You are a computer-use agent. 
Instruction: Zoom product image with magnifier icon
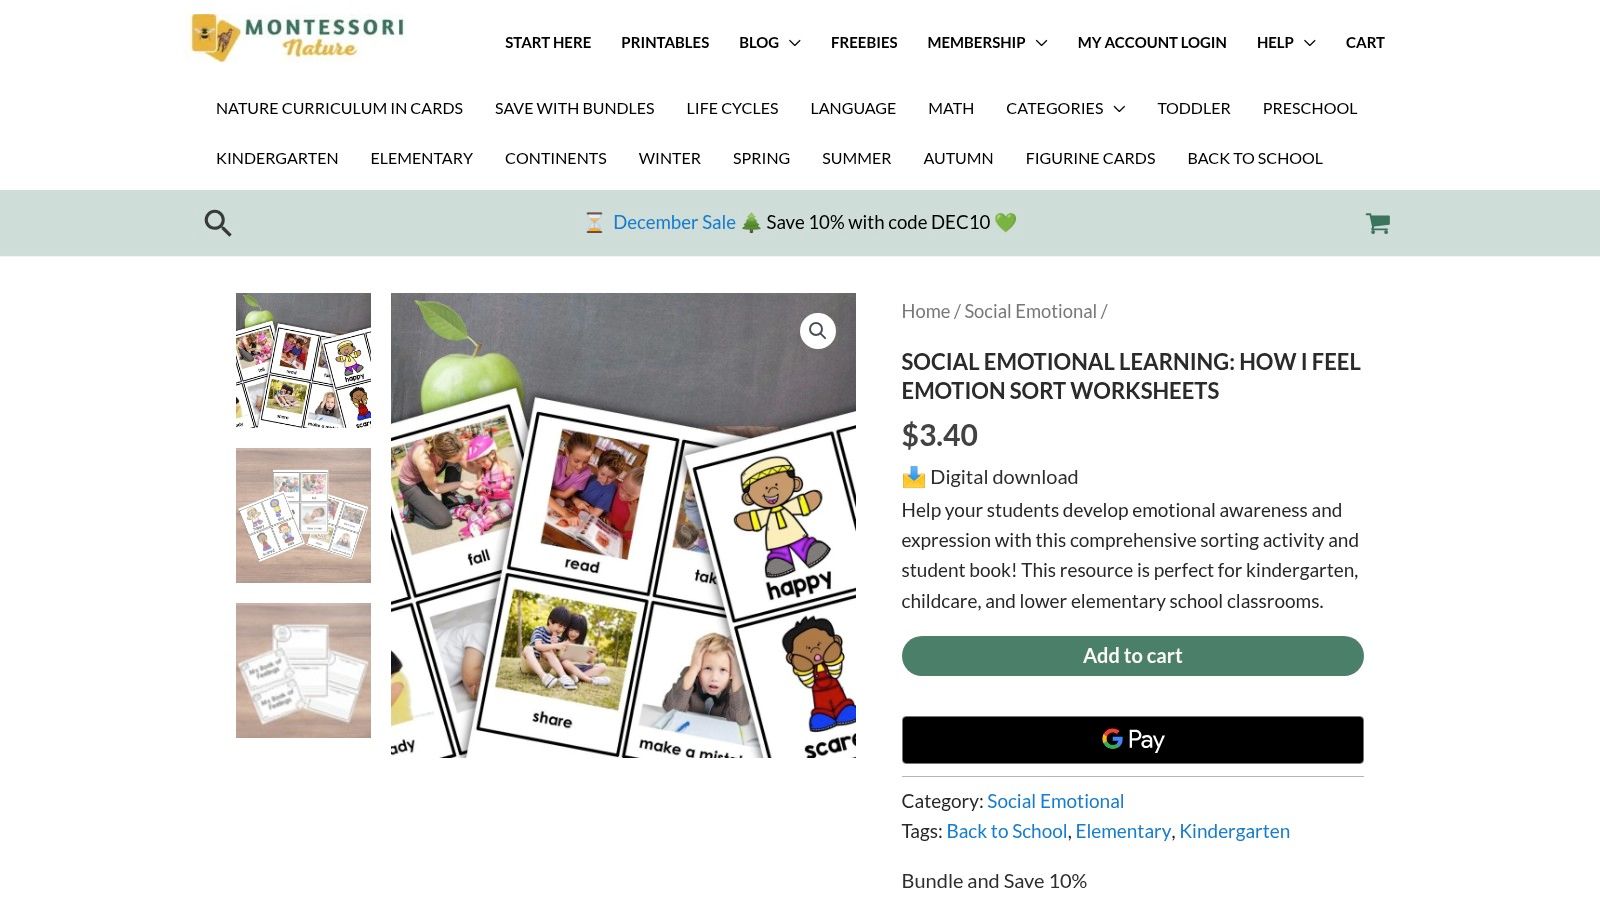click(817, 331)
